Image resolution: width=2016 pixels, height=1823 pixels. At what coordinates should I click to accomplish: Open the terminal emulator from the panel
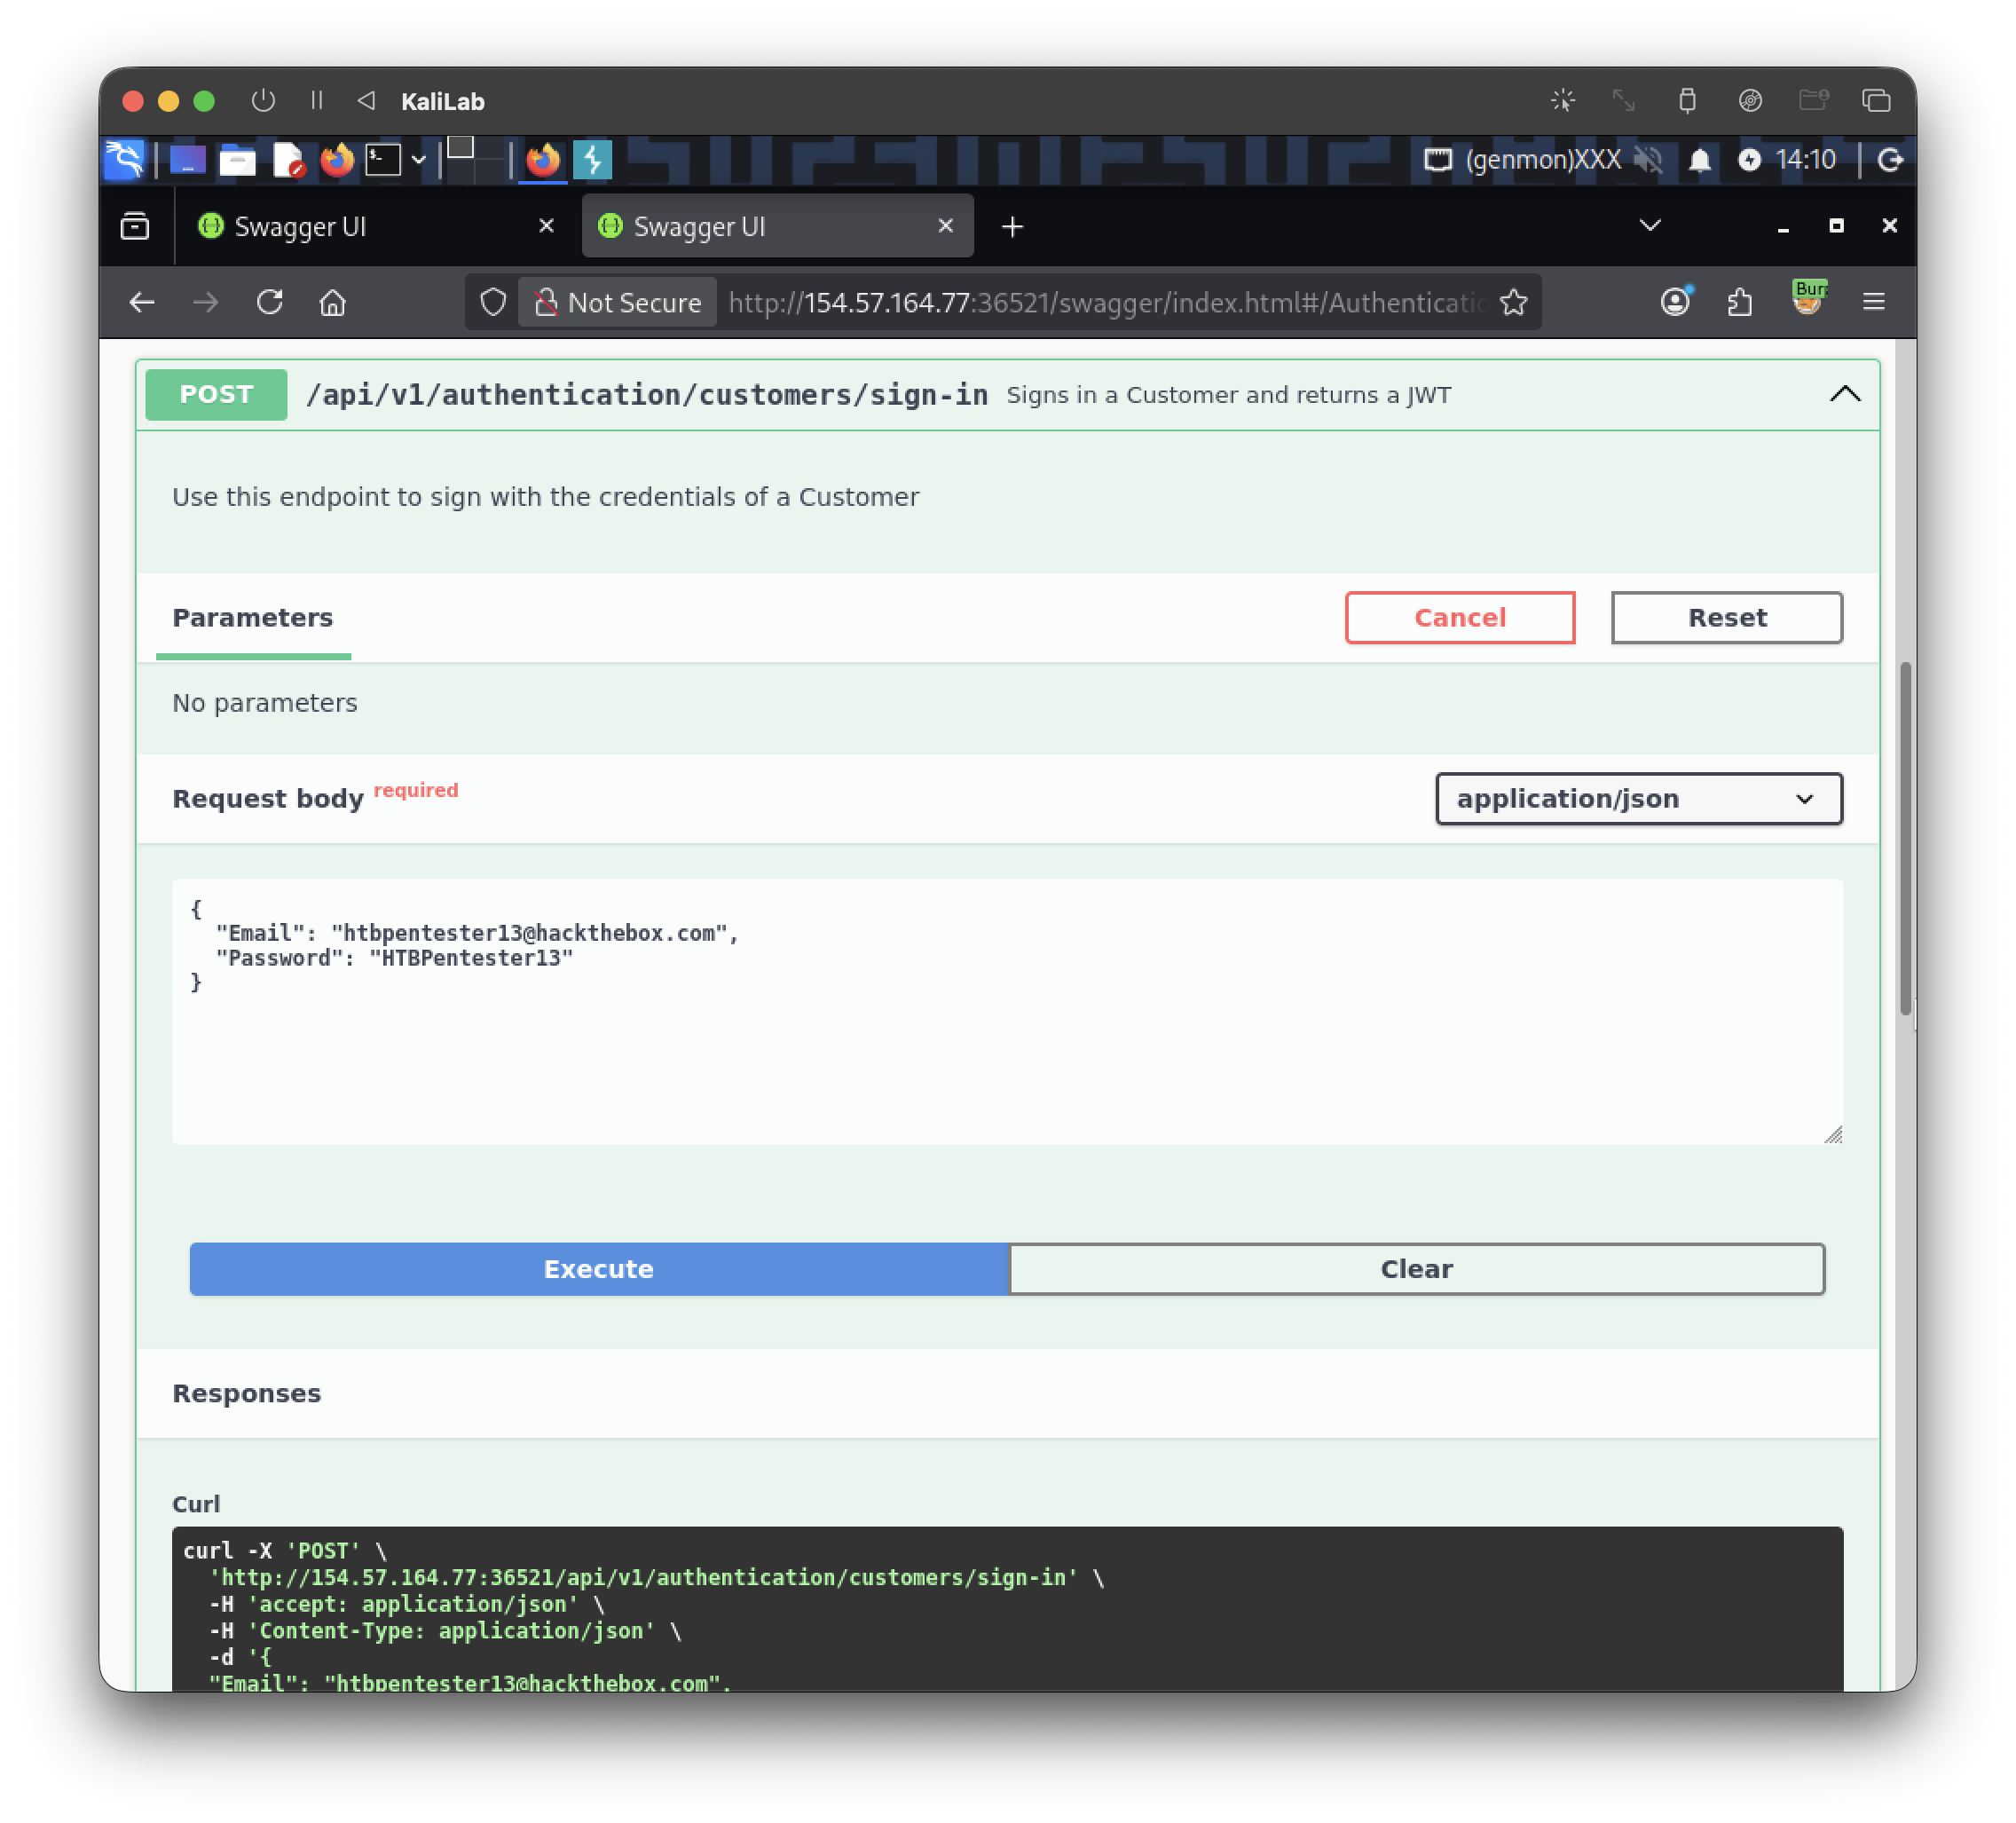click(383, 160)
